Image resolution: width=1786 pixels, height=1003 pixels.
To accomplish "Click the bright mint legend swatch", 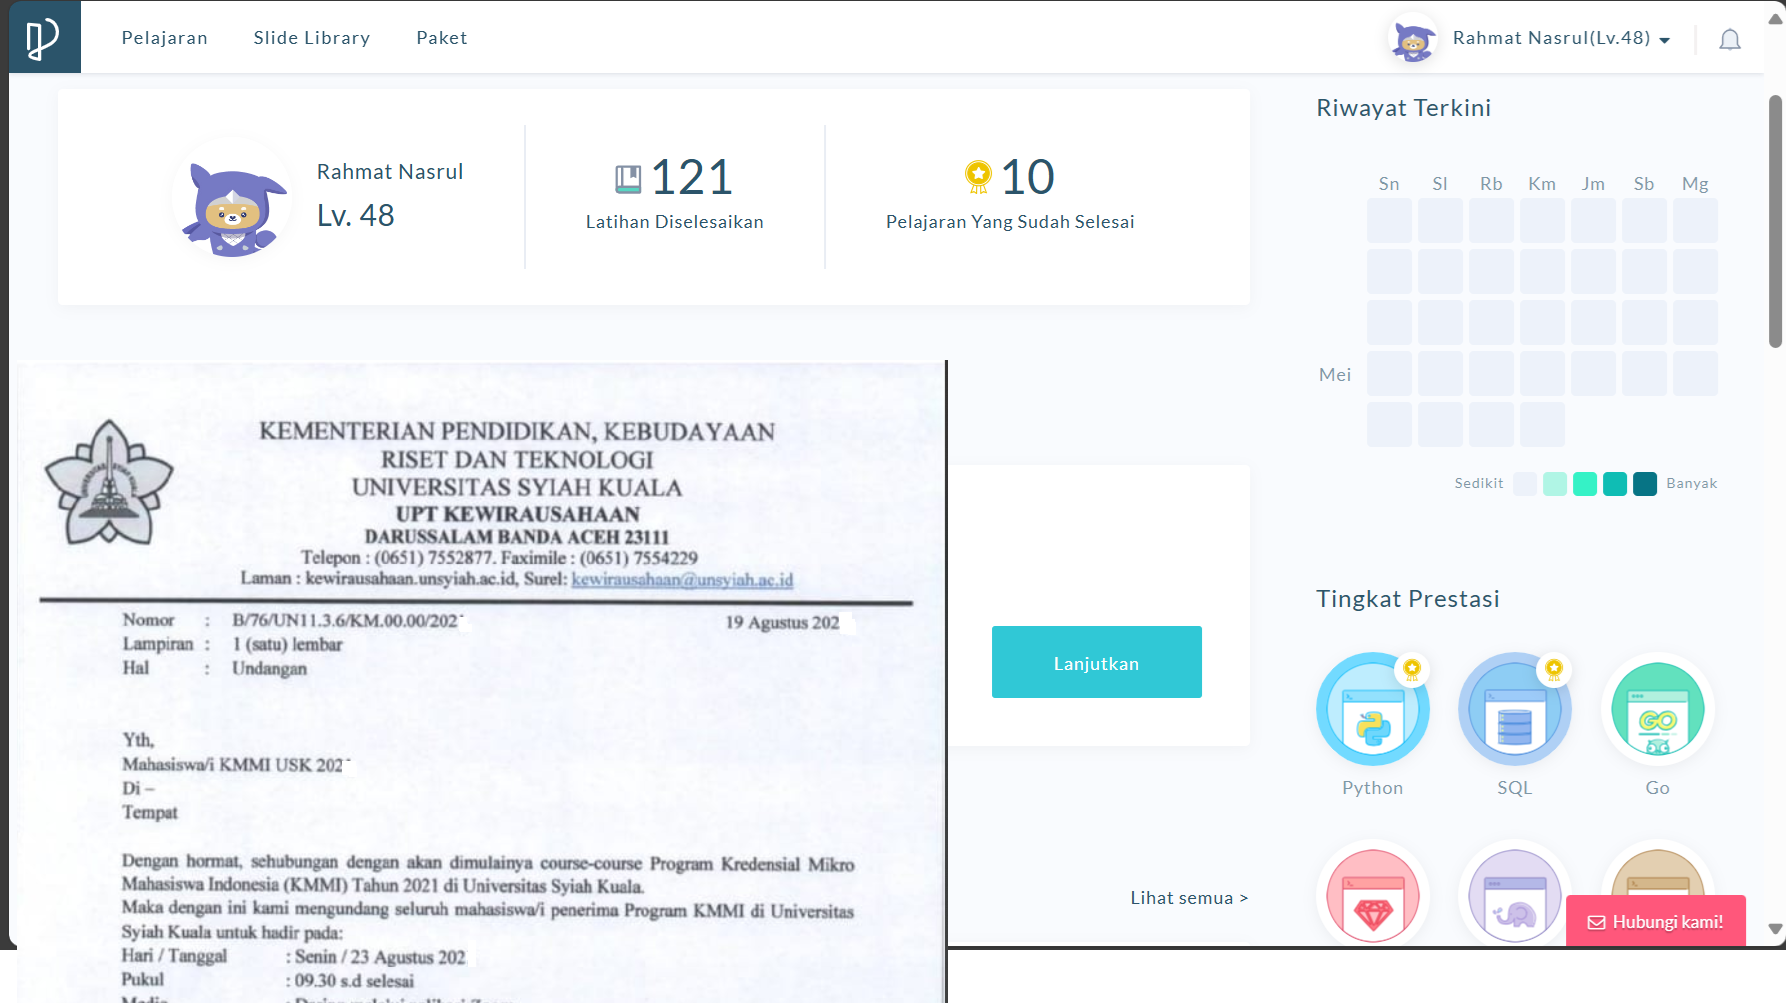I will coord(1585,484).
